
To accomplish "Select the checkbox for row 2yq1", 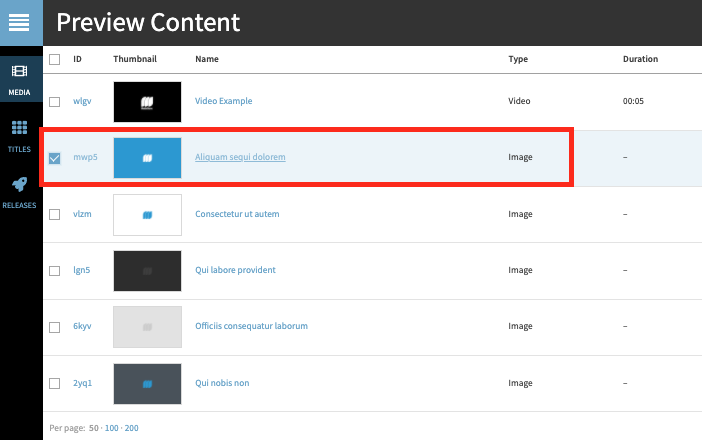I will pyautogui.click(x=55, y=383).
